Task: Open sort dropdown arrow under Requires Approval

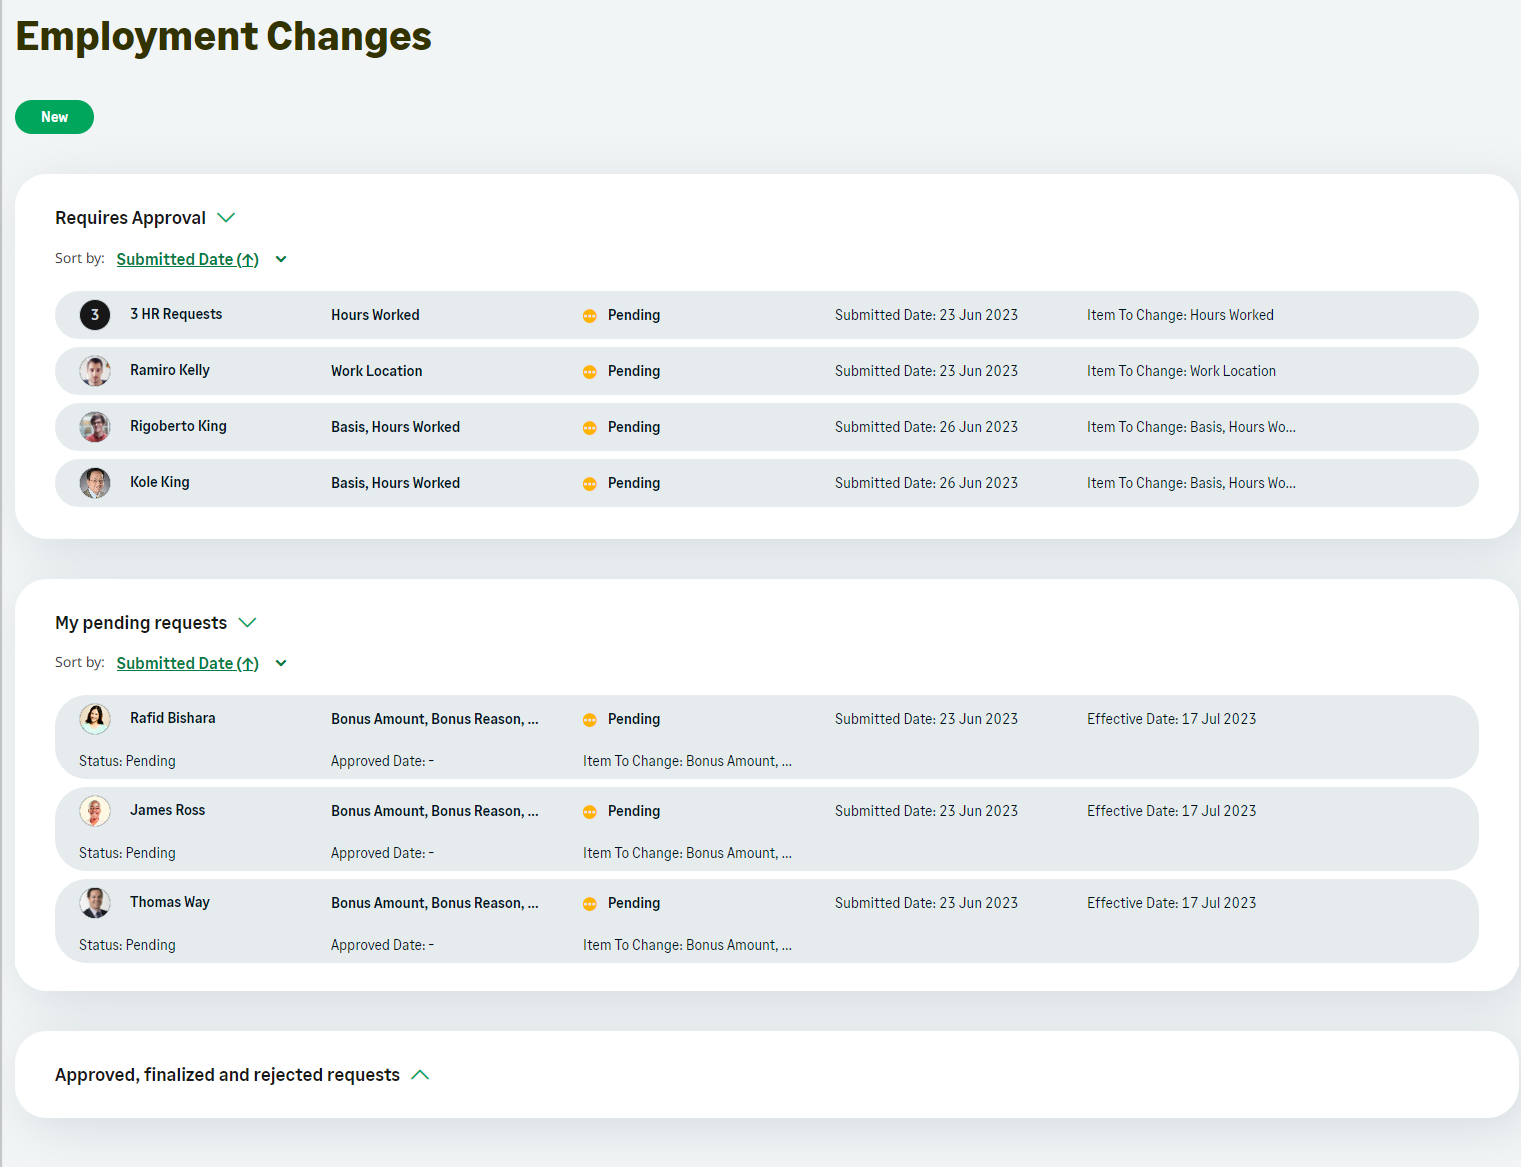Action: point(281,260)
